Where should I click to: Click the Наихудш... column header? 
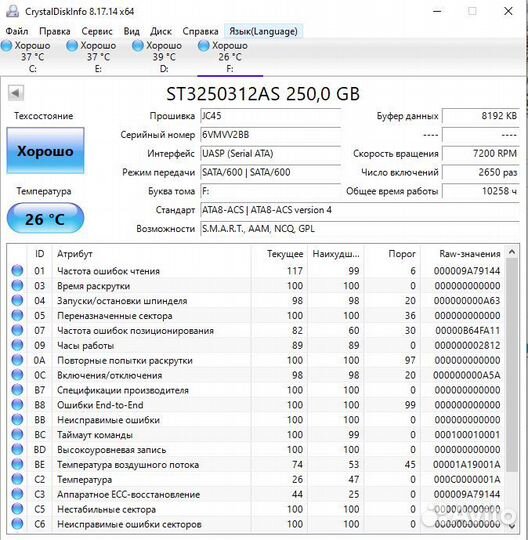pos(336,254)
